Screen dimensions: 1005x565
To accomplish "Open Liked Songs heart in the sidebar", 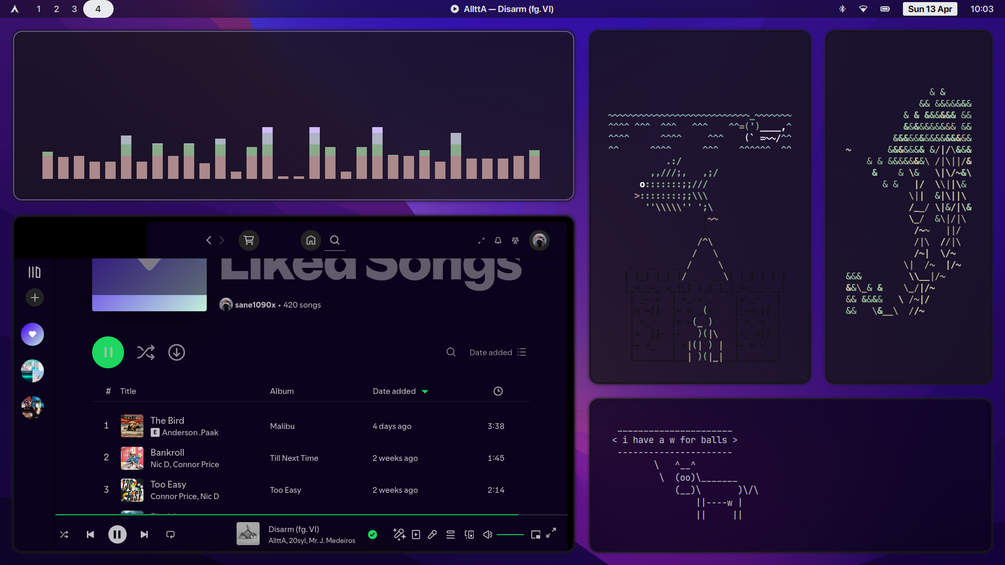I will tap(32, 334).
